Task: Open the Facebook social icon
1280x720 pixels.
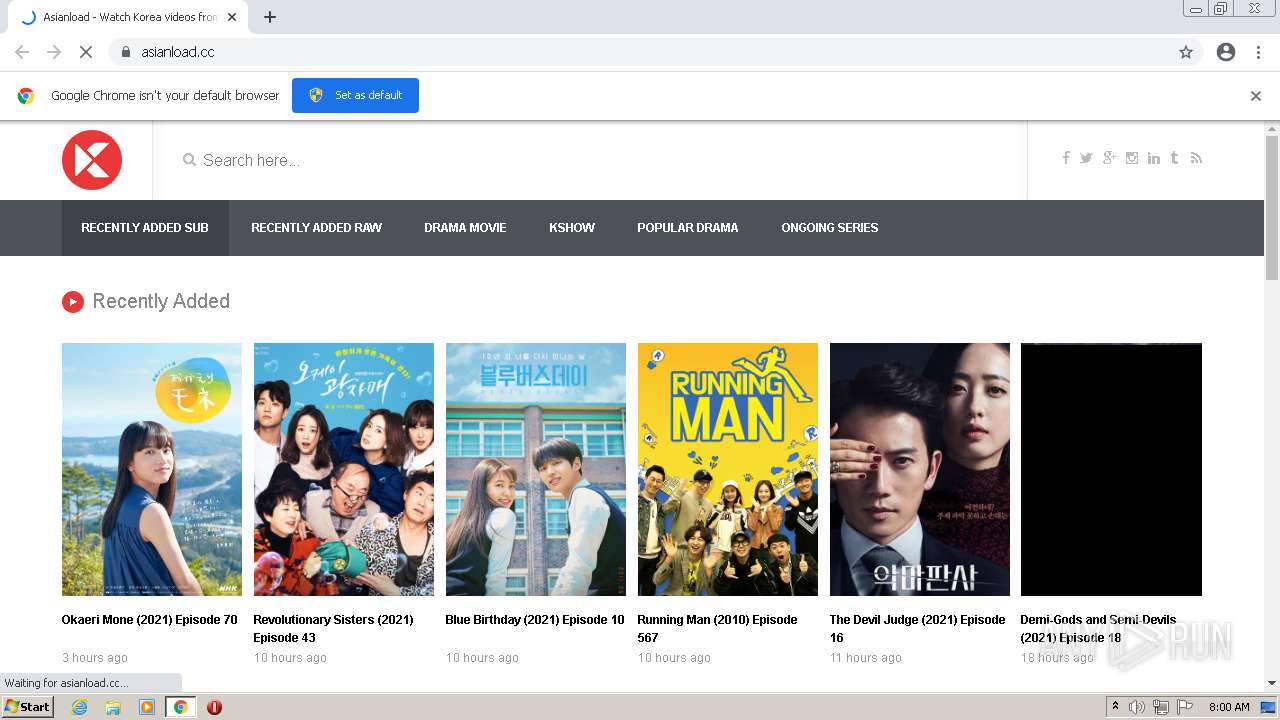Action: [x=1066, y=158]
